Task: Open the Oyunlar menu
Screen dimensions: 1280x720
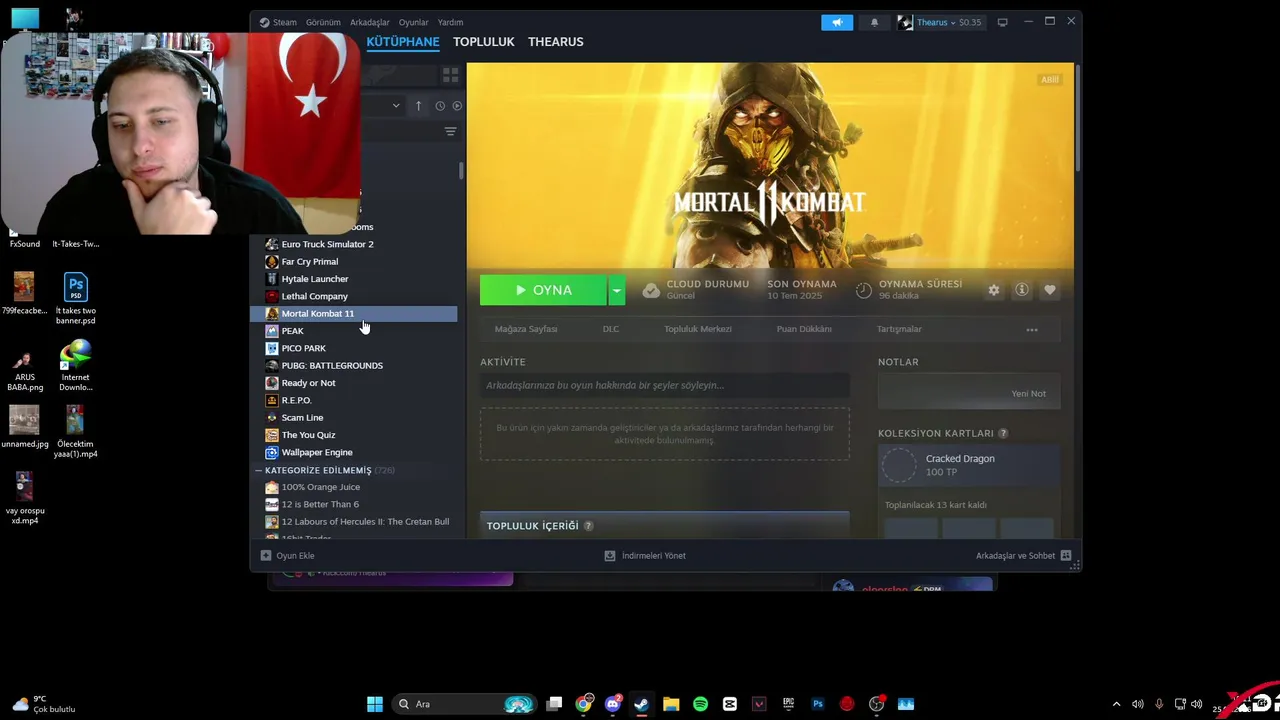Action: 414,22
